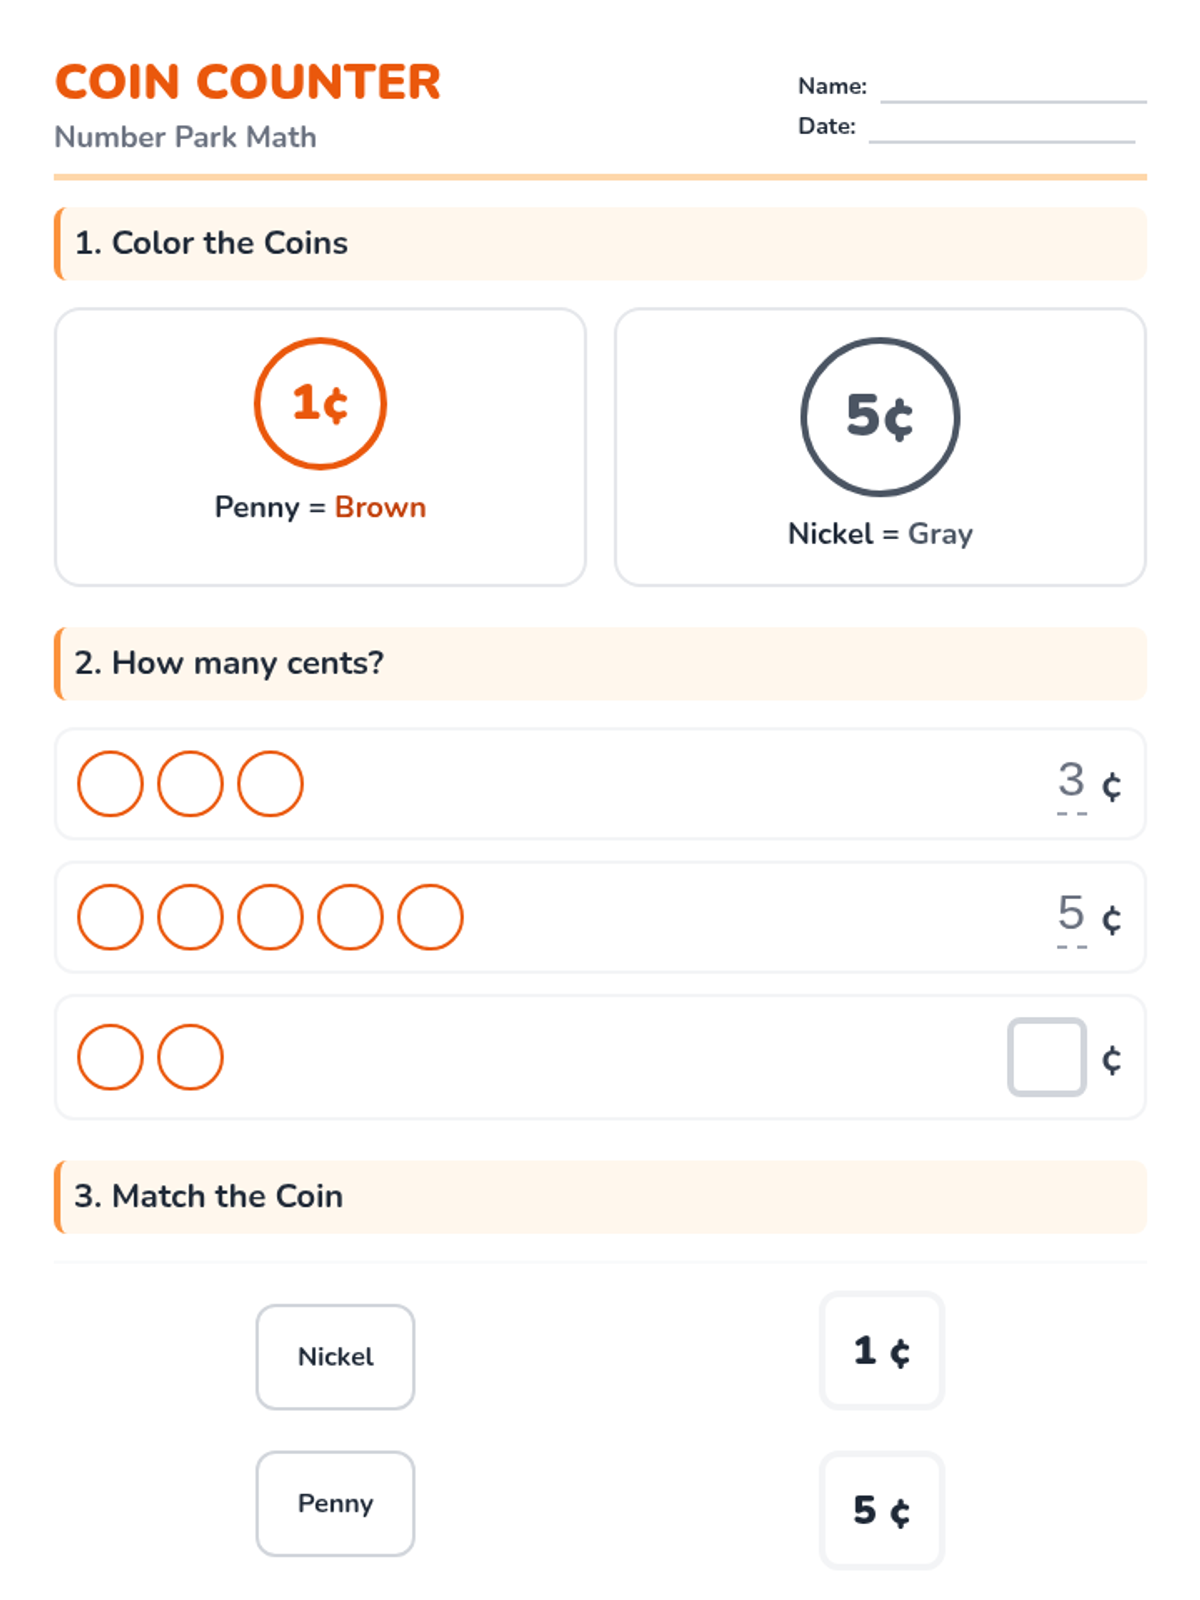
Task: Choose the 5 ¢ value box
Action: click(881, 1510)
